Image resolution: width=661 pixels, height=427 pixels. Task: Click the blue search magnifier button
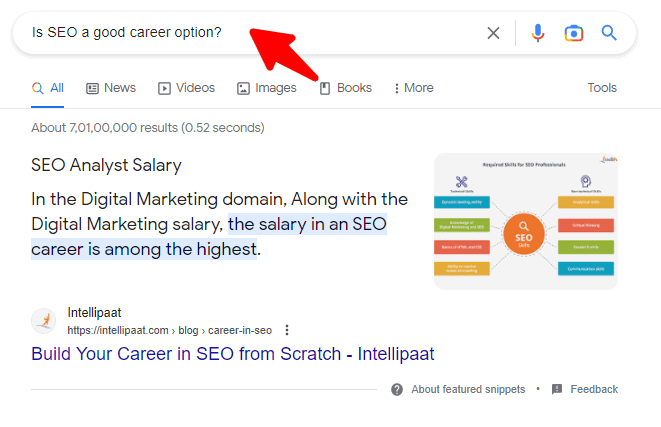tap(609, 33)
